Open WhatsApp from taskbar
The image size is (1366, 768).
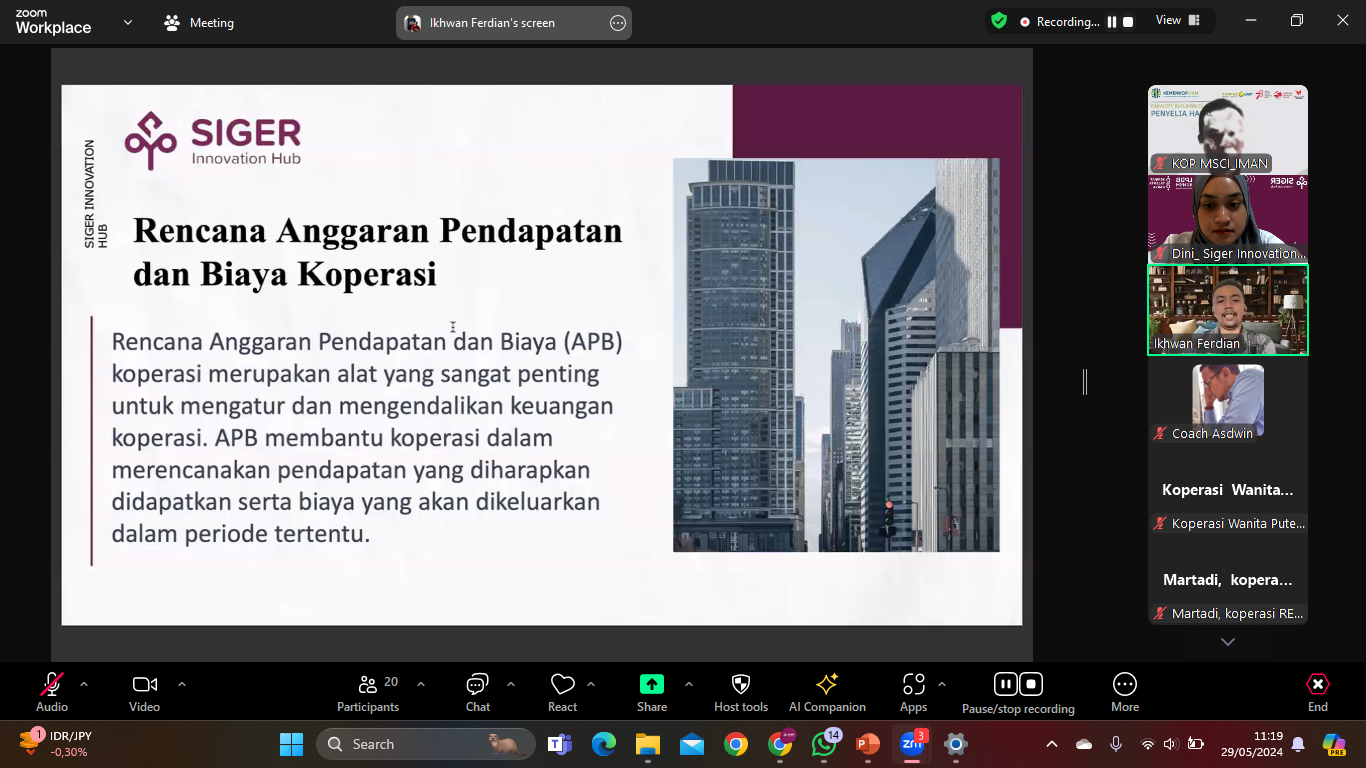click(x=824, y=744)
